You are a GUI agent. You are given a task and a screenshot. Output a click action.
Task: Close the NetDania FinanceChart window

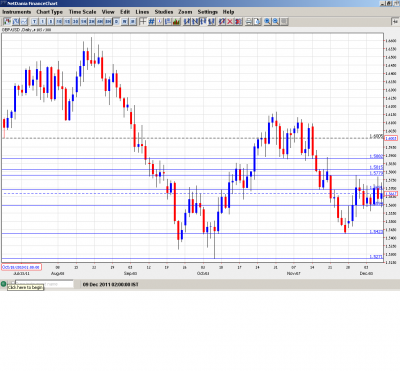coord(397,3)
